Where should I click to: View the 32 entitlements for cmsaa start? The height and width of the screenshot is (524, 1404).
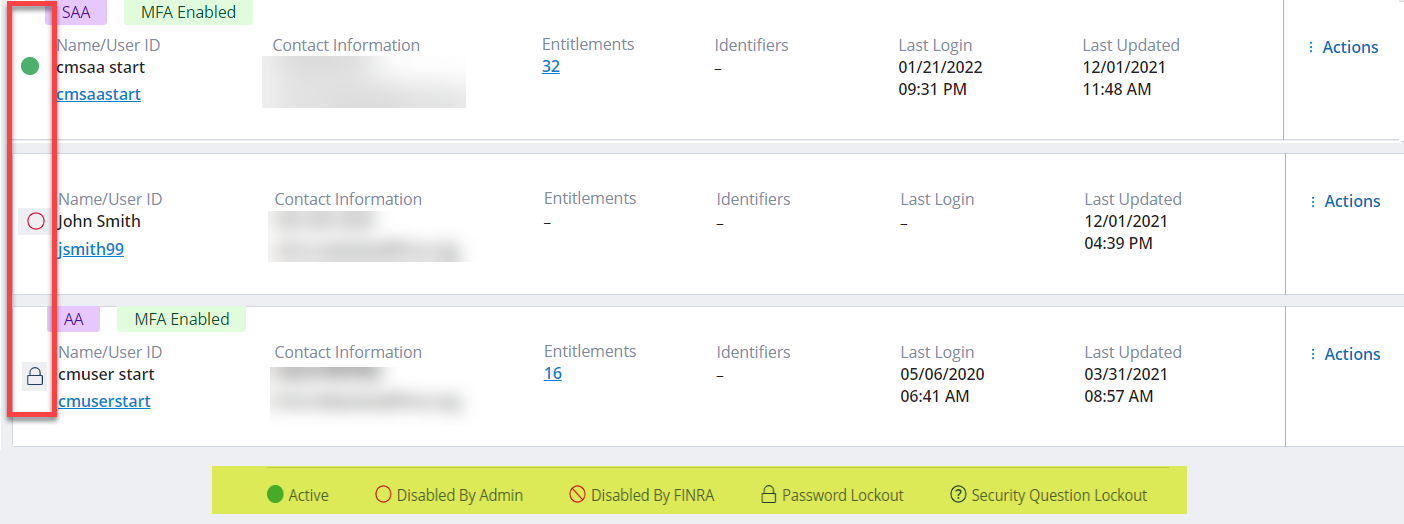551,66
